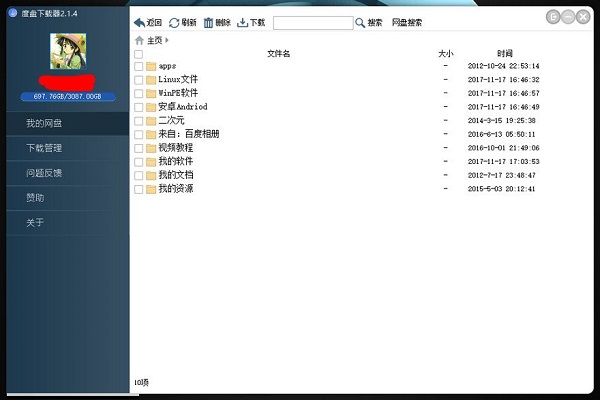Click the 网盘搜索 button
The width and height of the screenshot is (600, 400).
pyautogui.click(x=406, y=22)
